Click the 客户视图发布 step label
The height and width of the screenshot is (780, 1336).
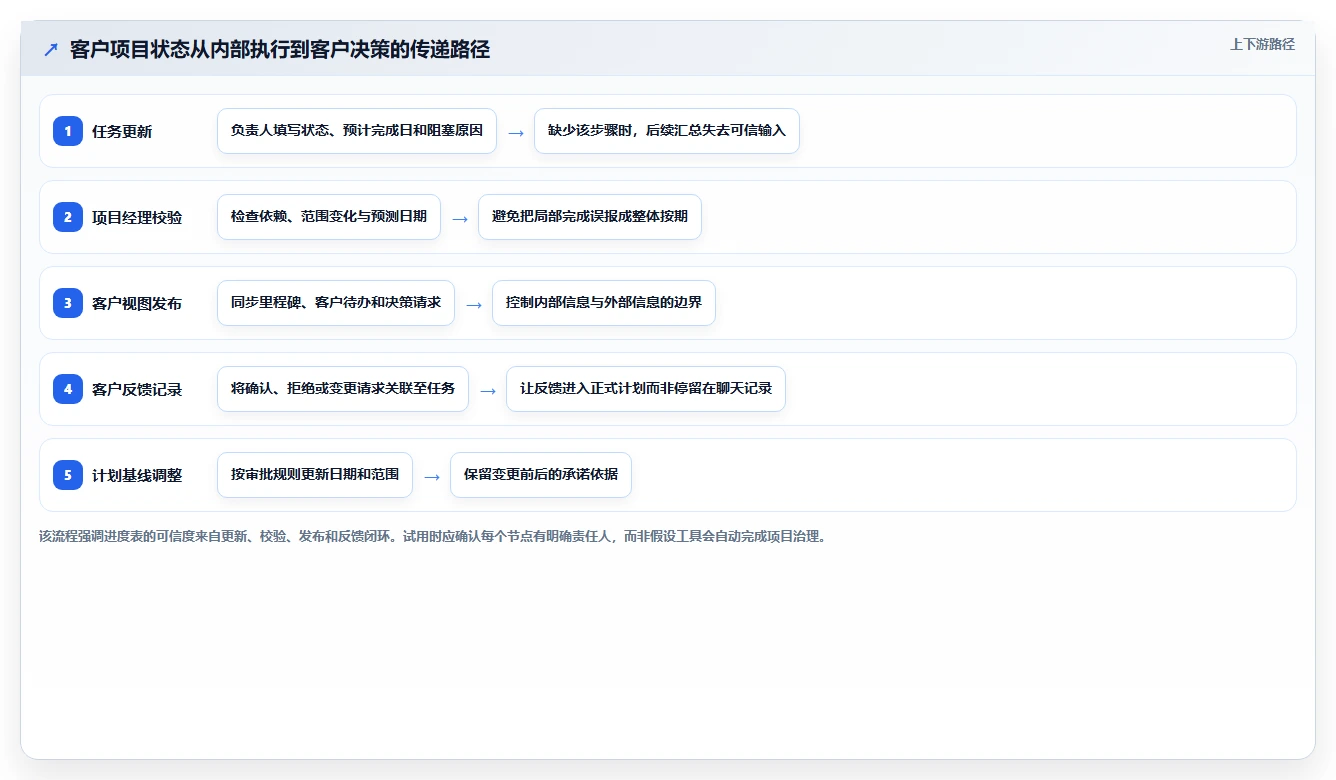click(137, 303)
